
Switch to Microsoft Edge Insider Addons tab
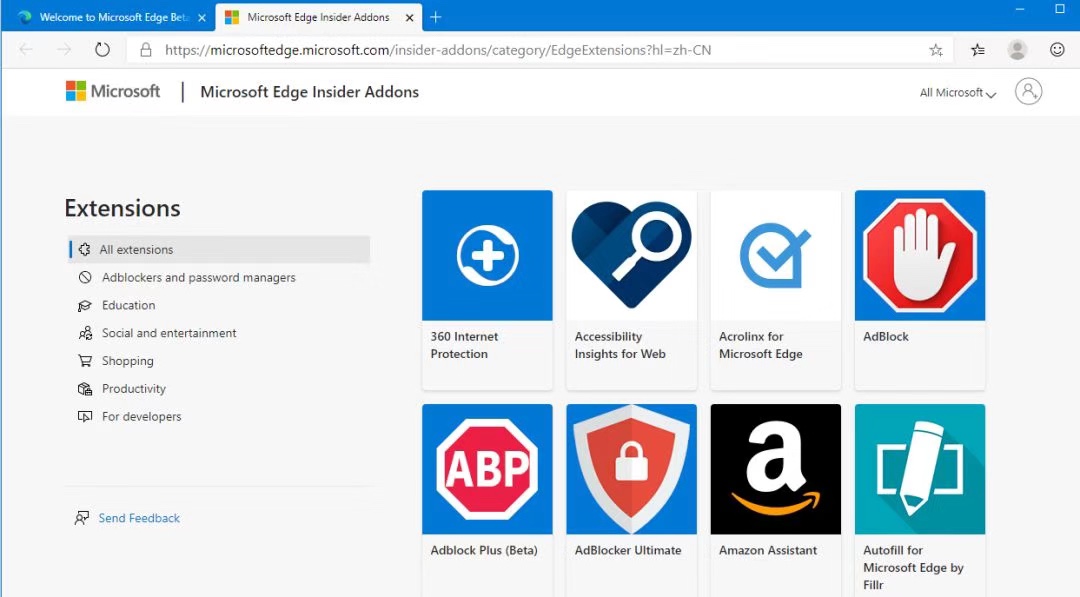319,17
